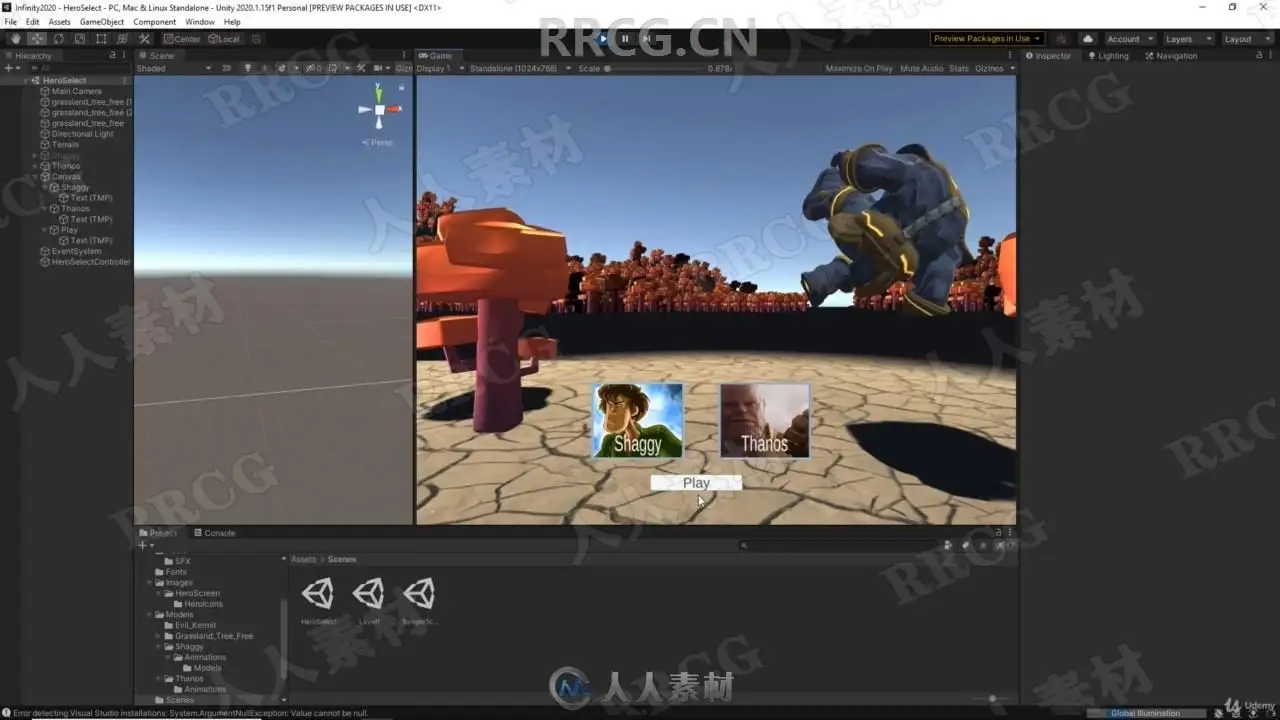Screen dimensions: 1280x720
Task: Toggle 2D view in Scene toolbar
Action: click(x=226, y=68)
